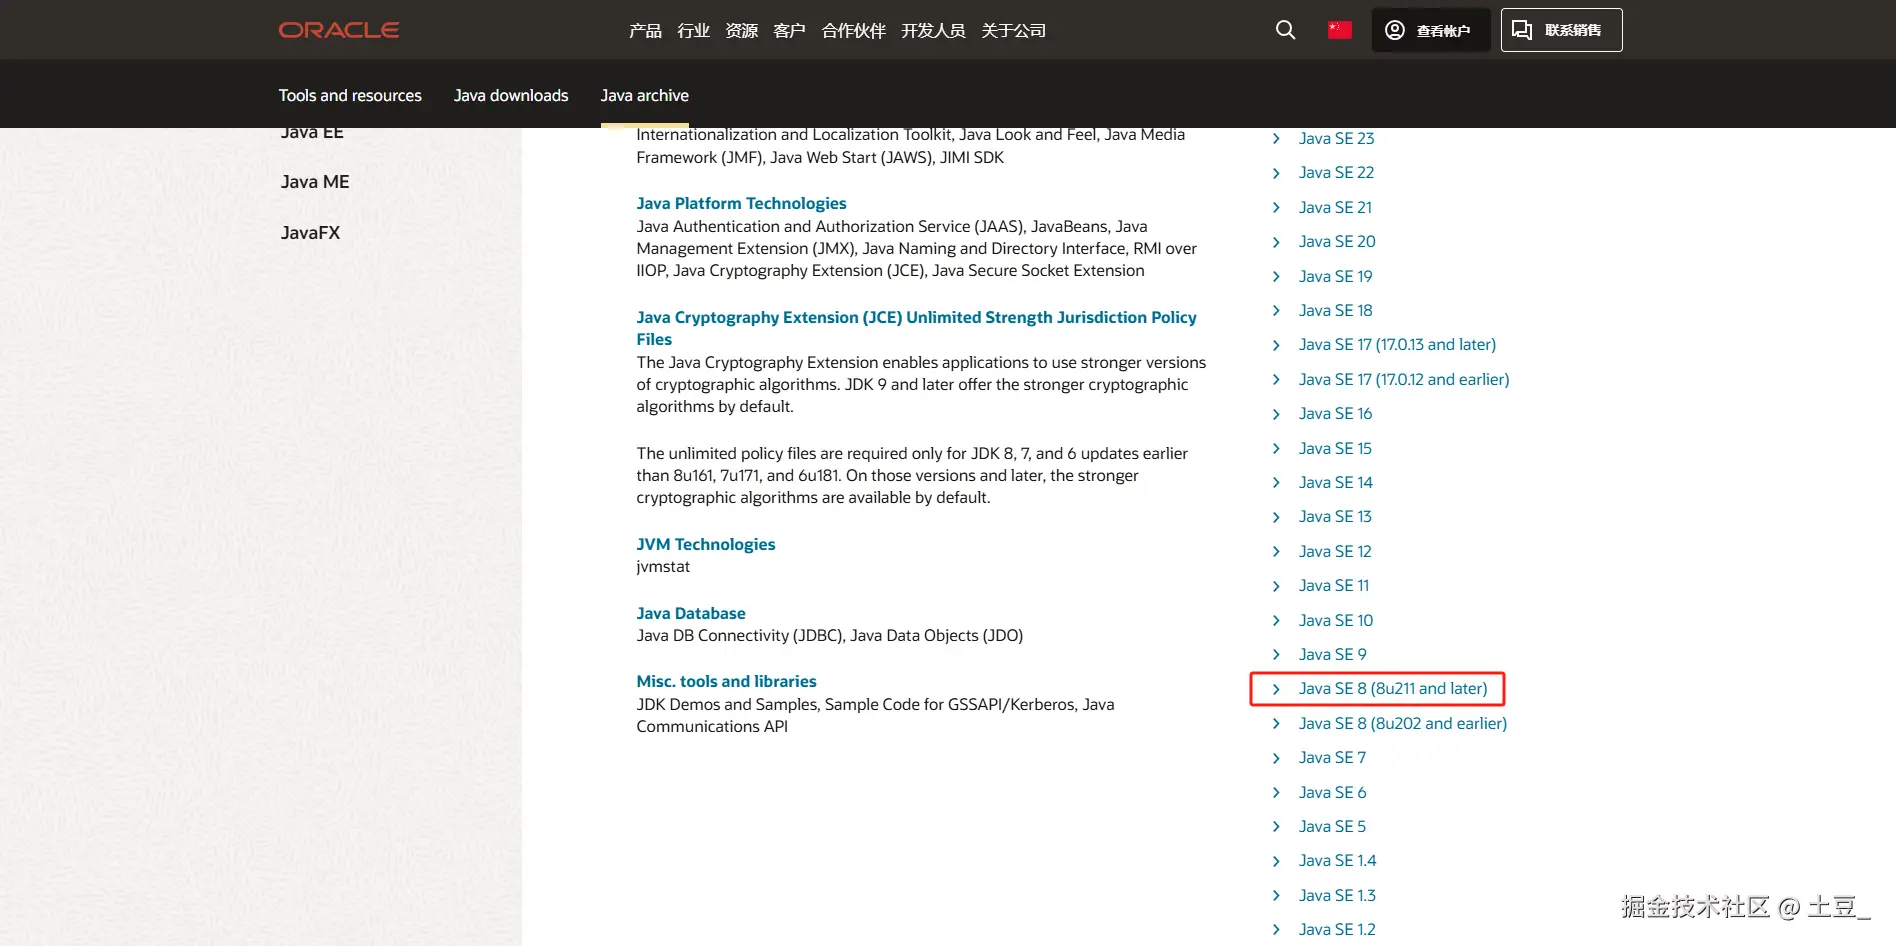
Task: Open the Java SE 1.4 archive link
Action: point(1337,860)
